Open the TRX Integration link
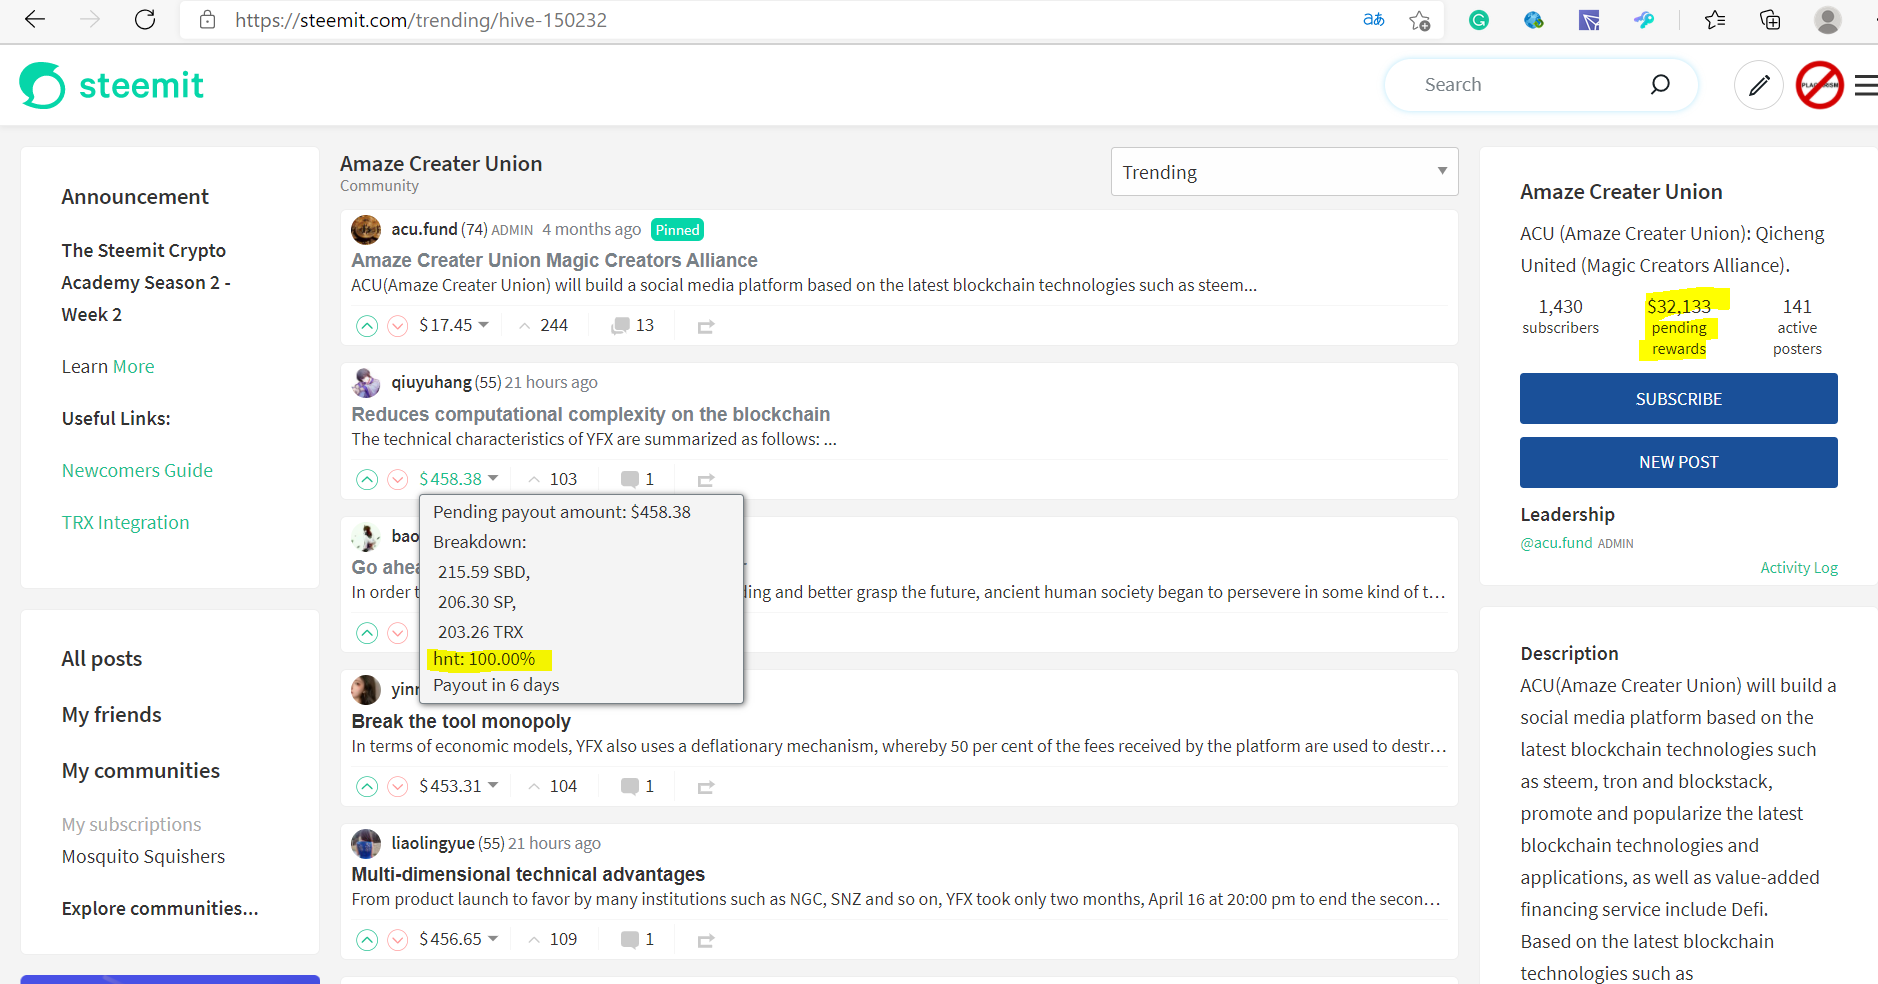 pos(126,523)
